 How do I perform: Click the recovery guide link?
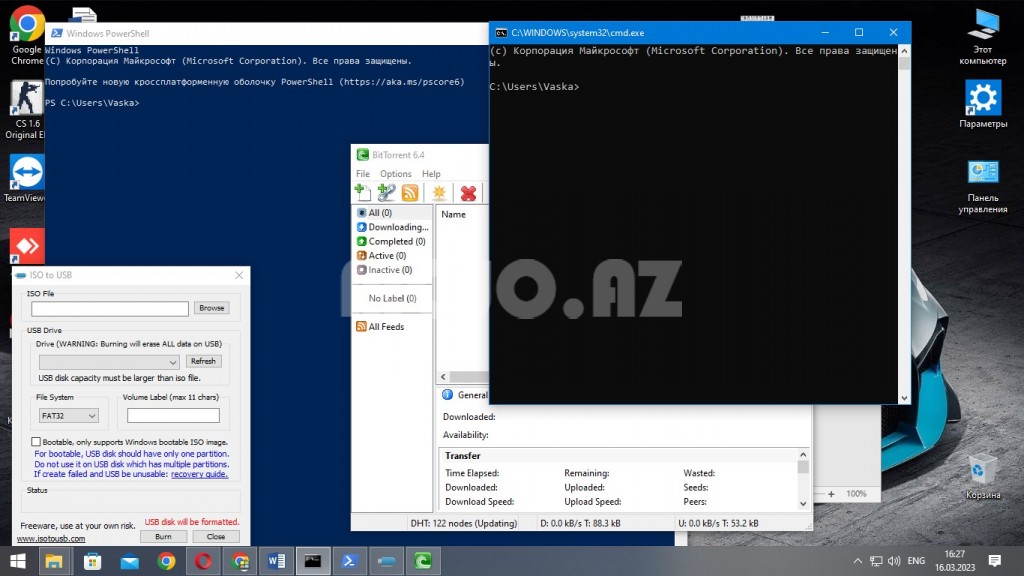(x=199, y=474)
